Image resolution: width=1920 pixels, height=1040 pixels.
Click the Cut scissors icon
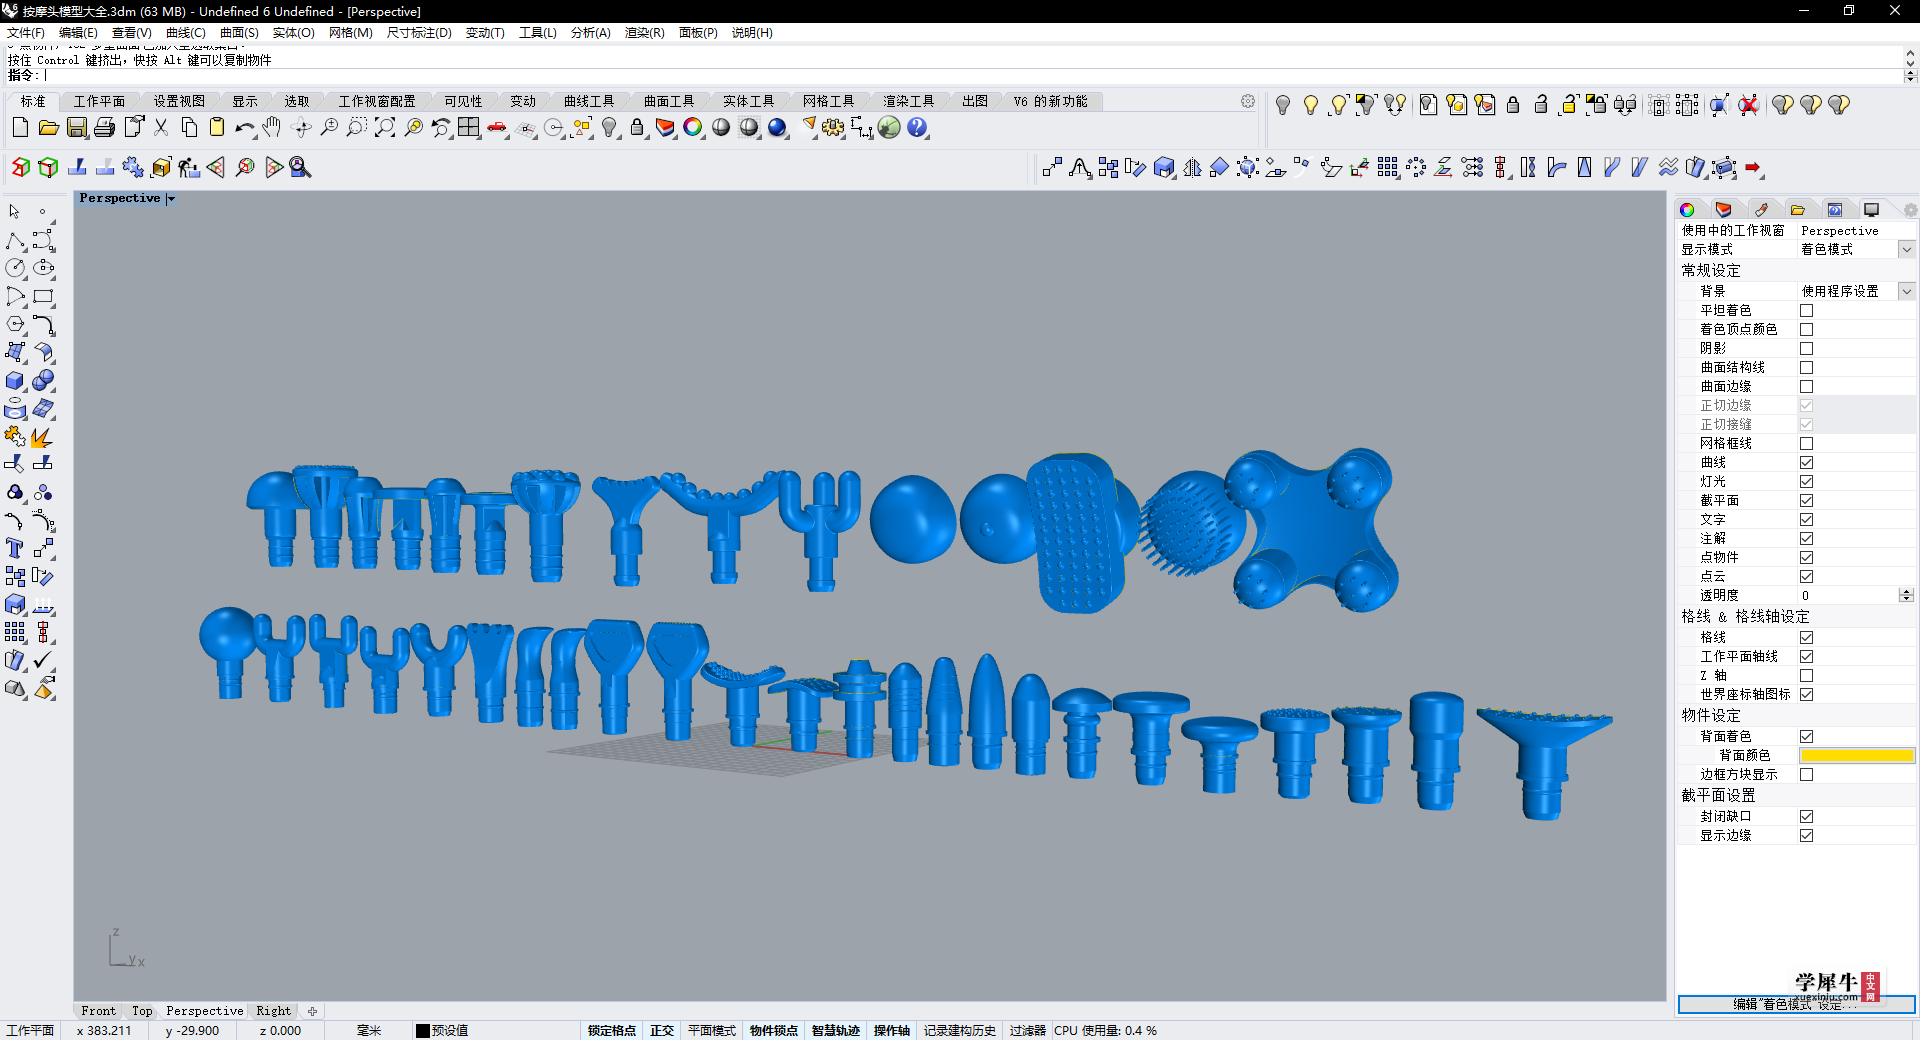[161, 128]
